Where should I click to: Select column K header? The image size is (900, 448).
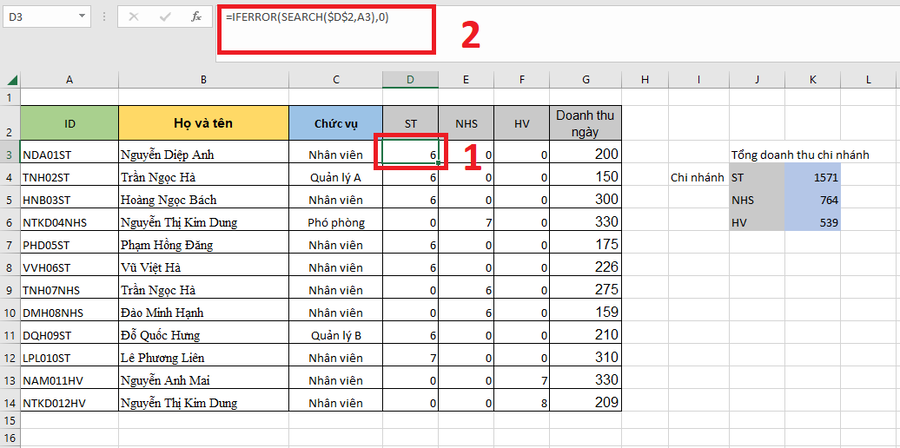(x=813, y=80)
